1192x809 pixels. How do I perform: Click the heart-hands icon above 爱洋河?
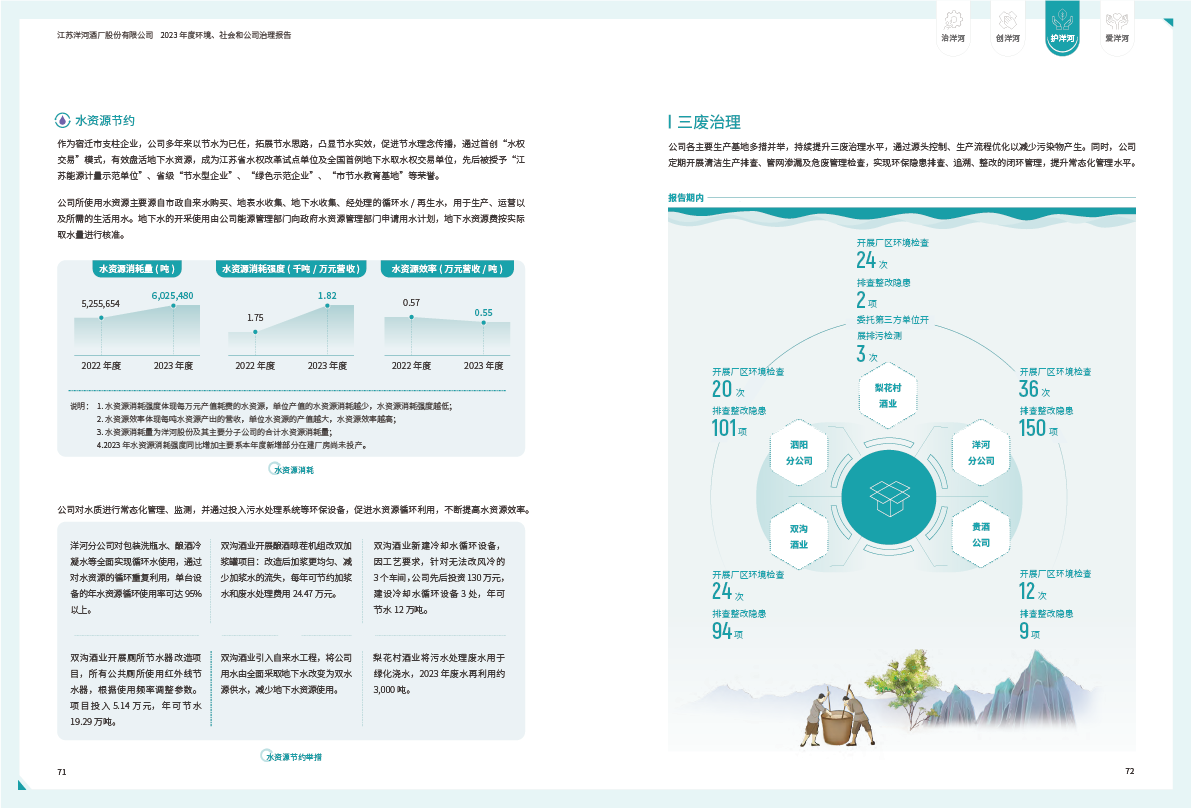(x=1116, y=19)
